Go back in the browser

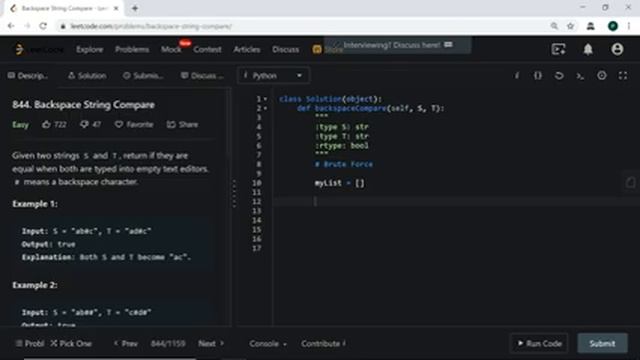[11, 26]
